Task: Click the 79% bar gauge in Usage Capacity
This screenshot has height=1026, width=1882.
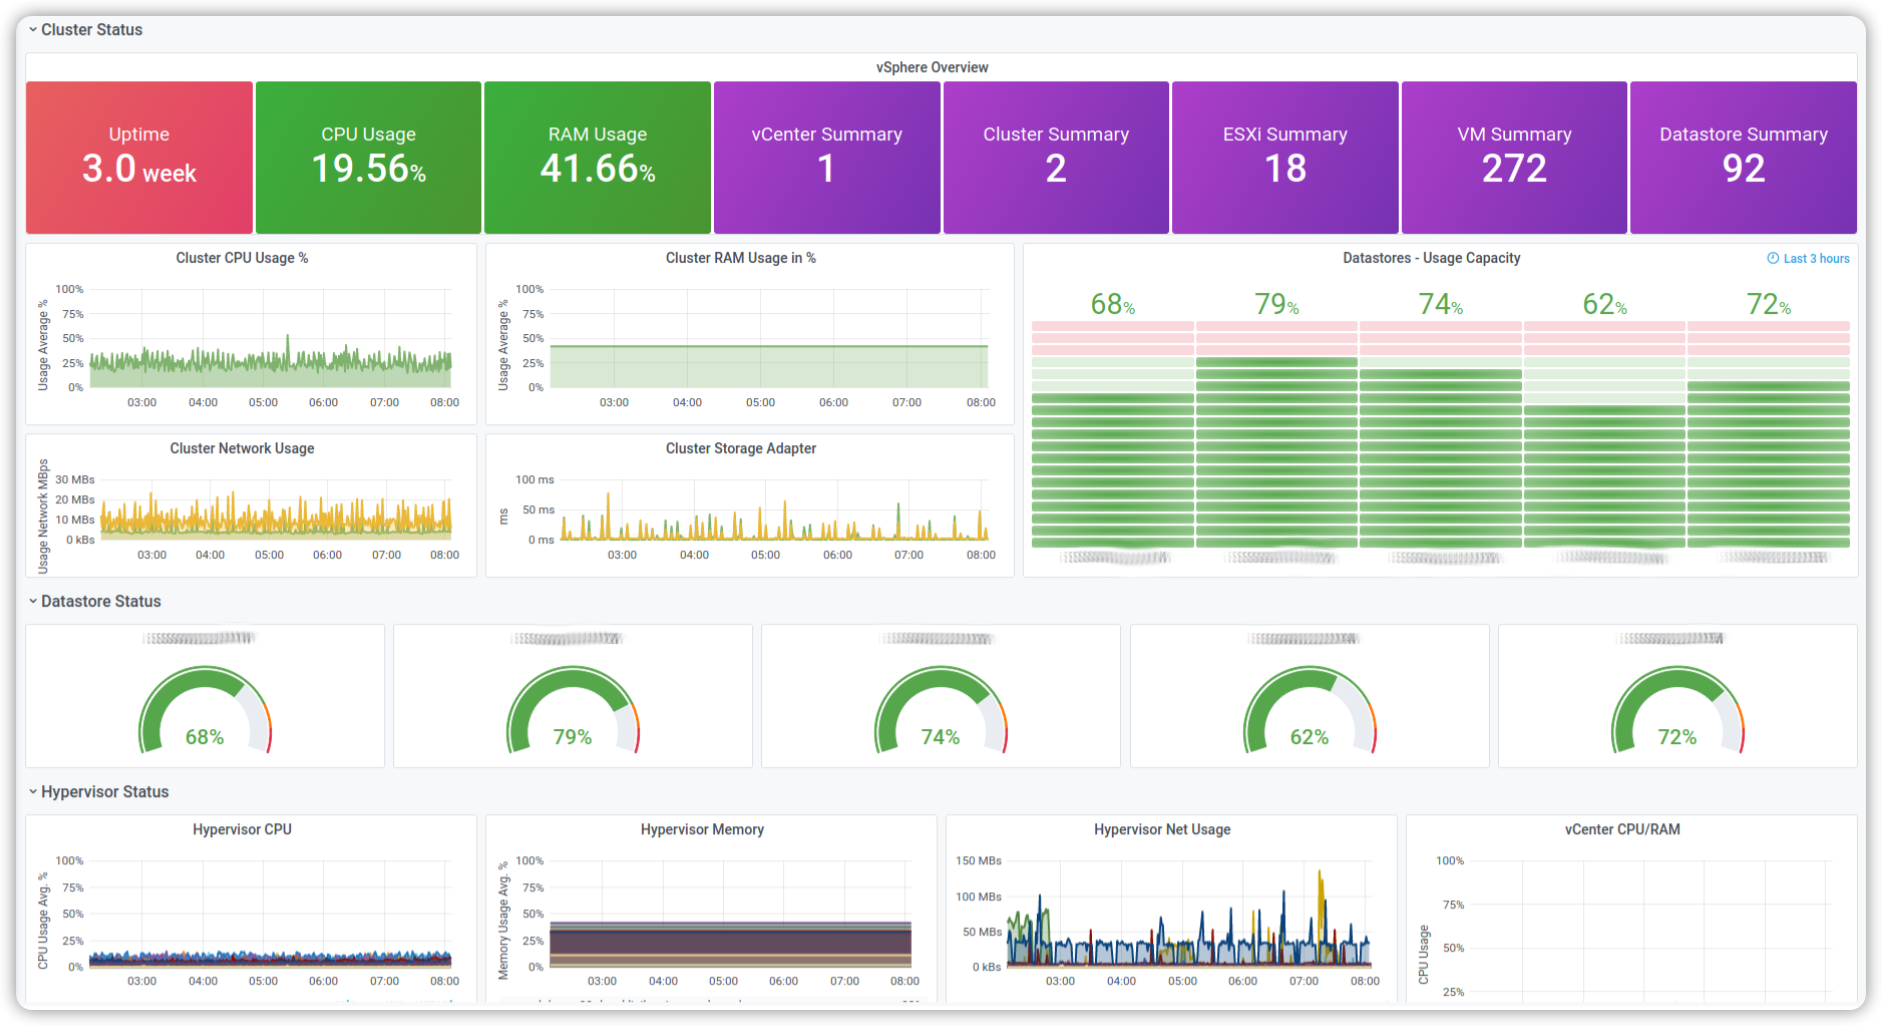Action: 1277,434
